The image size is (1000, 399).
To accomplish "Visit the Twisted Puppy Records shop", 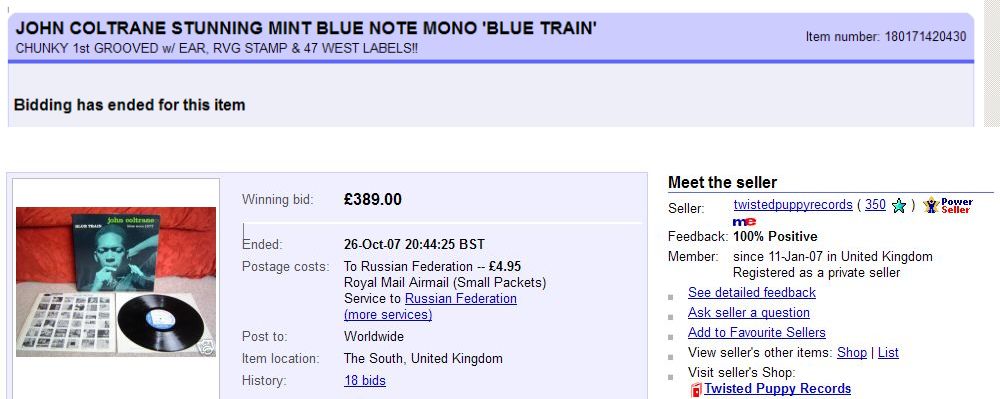I will [x=777, y=389].
